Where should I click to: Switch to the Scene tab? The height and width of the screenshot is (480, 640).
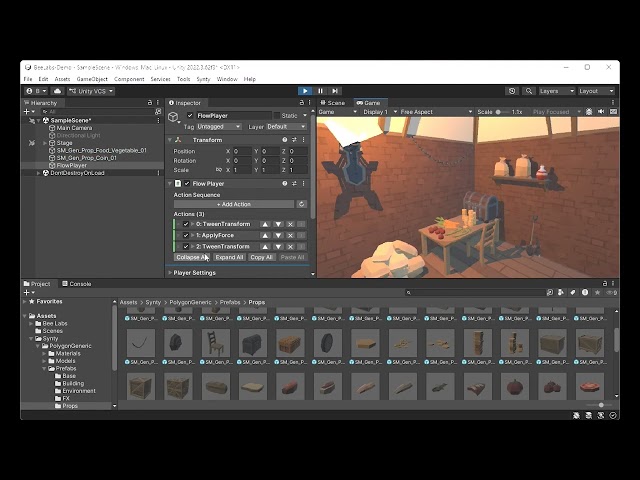333,103
